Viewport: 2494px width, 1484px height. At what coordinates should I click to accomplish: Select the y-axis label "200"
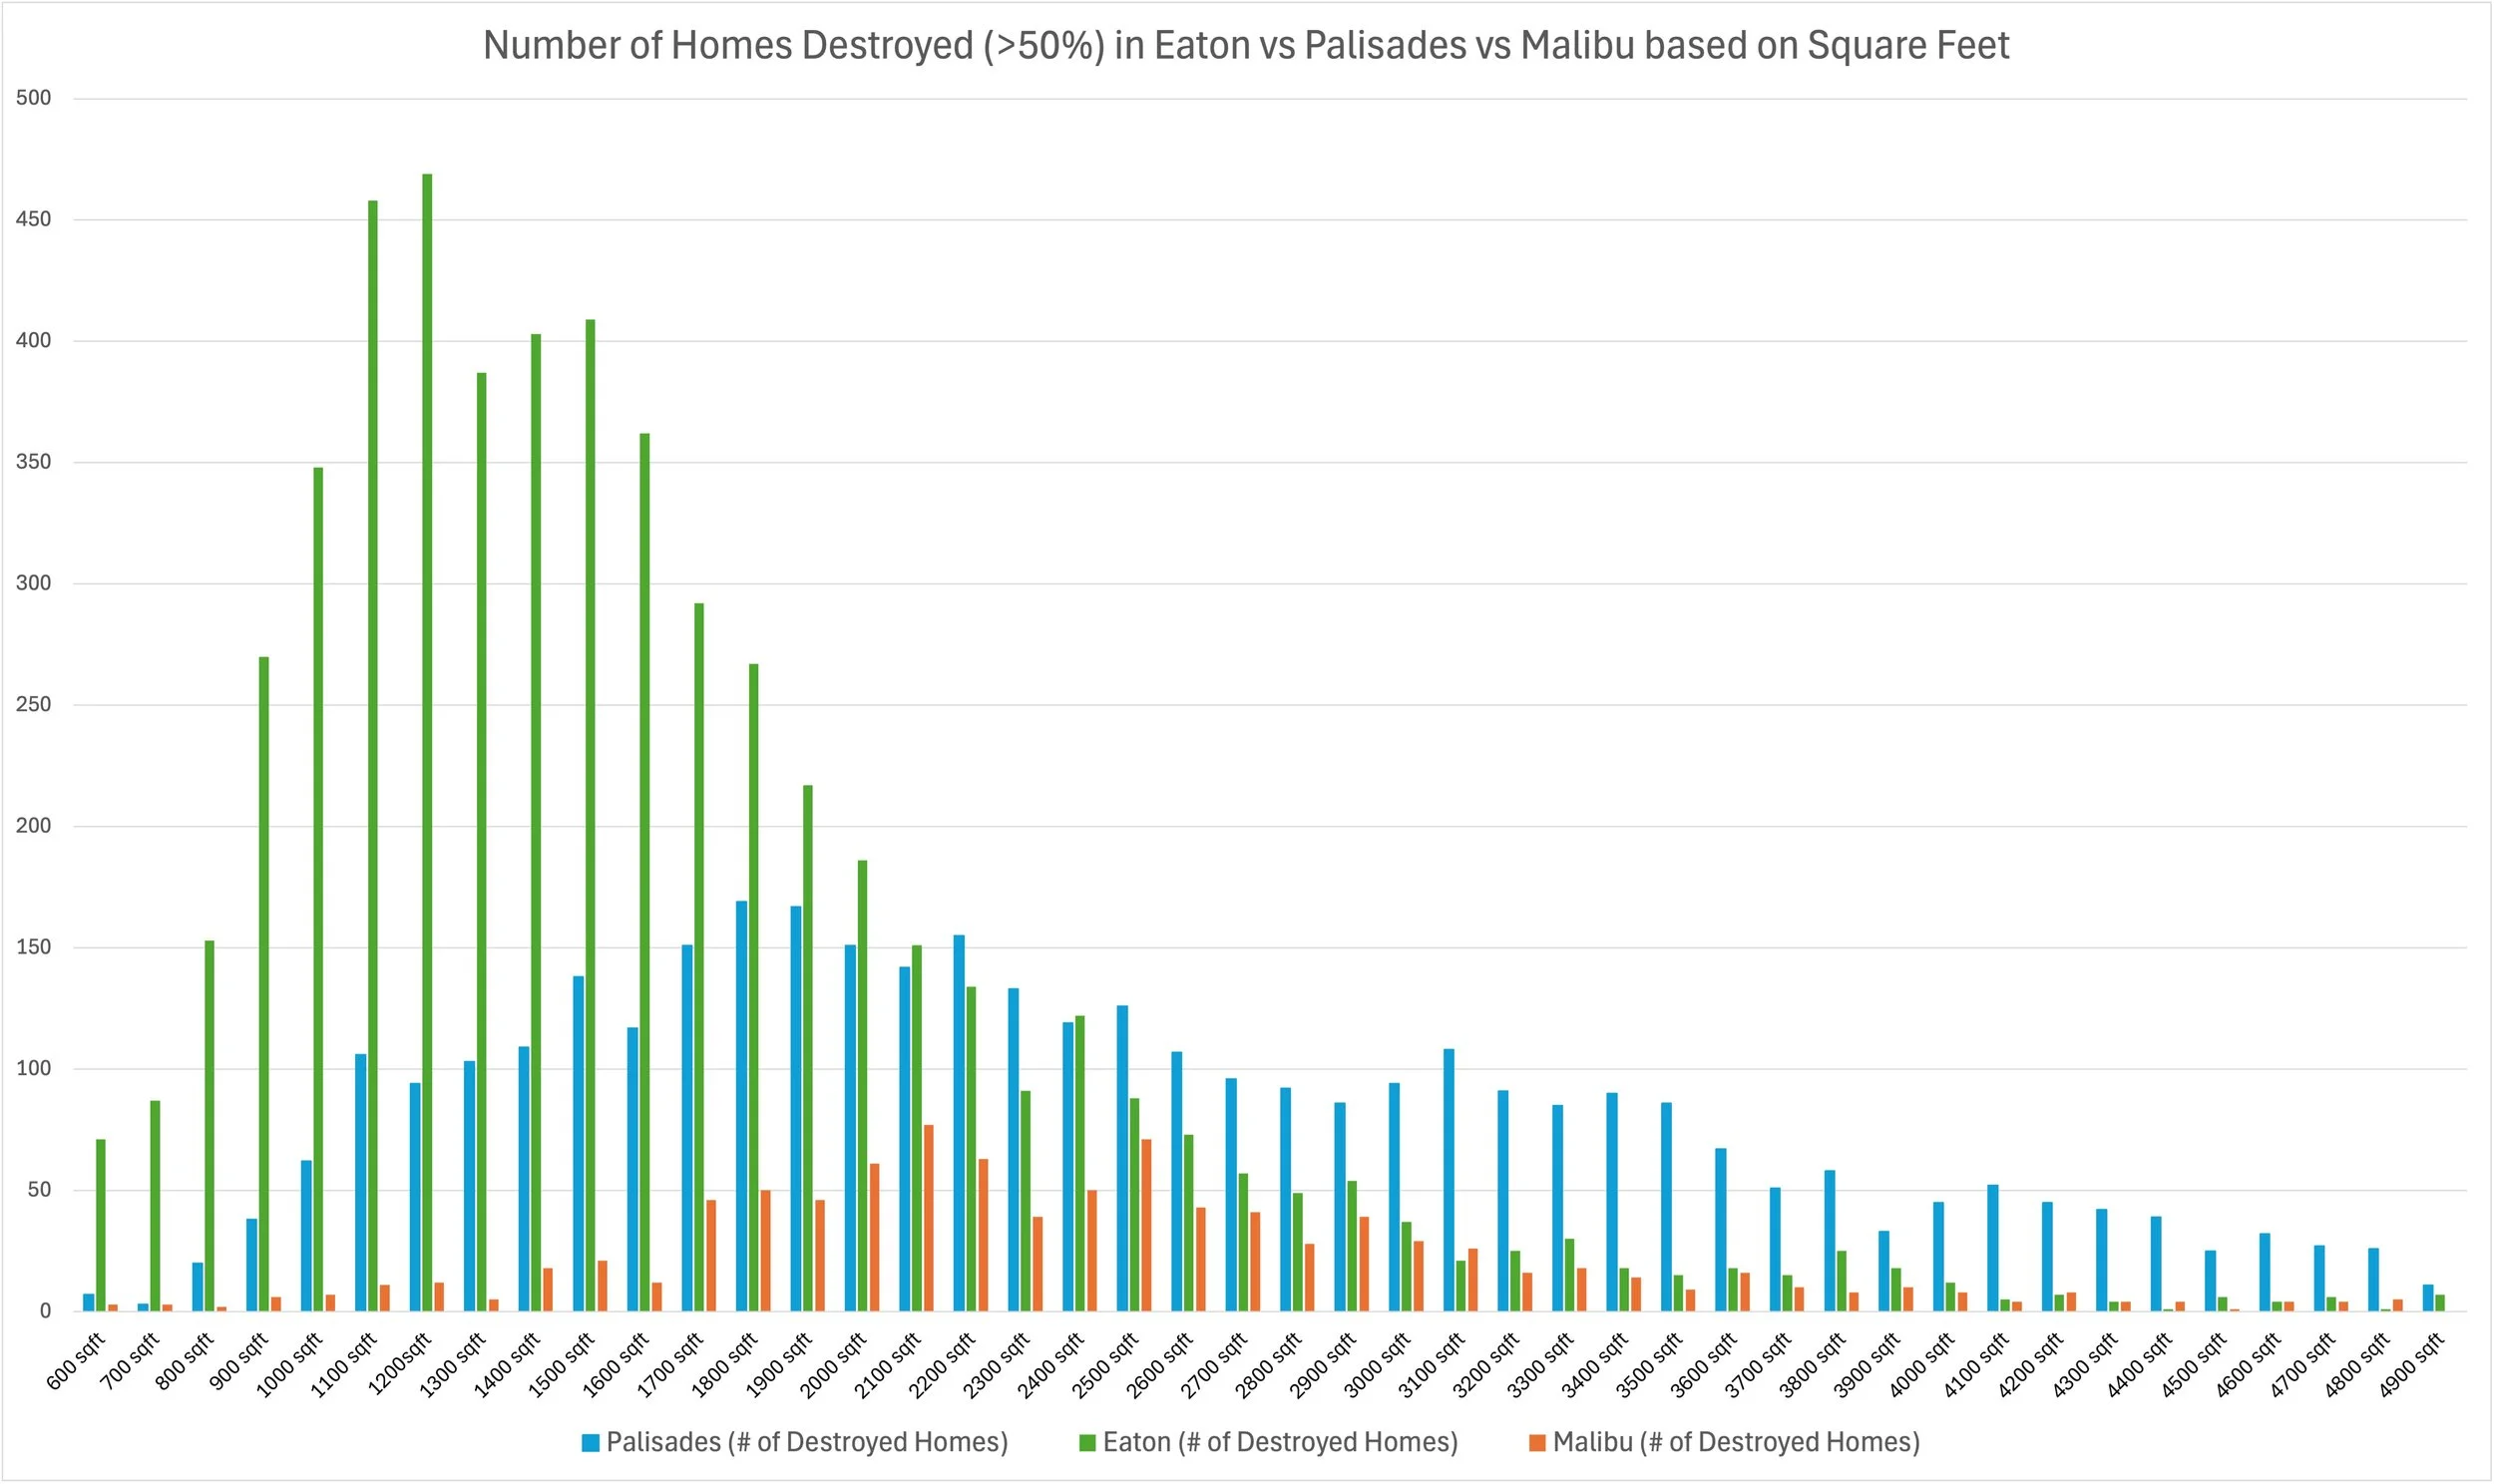click(33, 826)
